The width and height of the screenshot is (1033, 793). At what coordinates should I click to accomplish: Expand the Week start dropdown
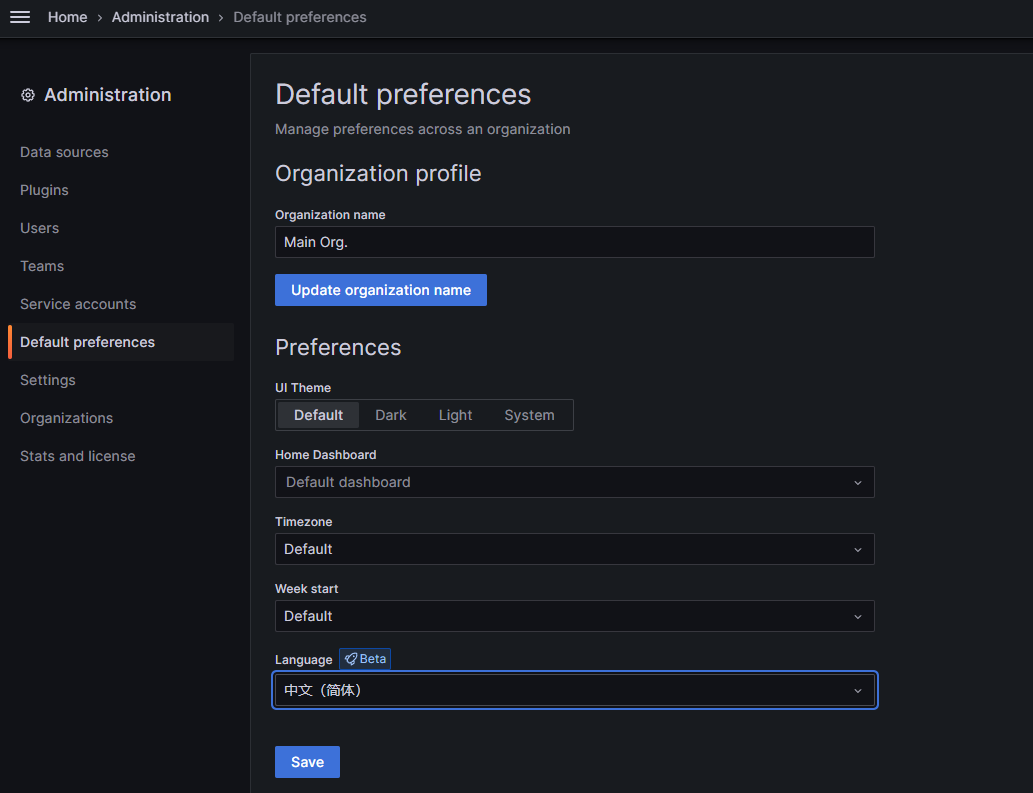point(574,616)
